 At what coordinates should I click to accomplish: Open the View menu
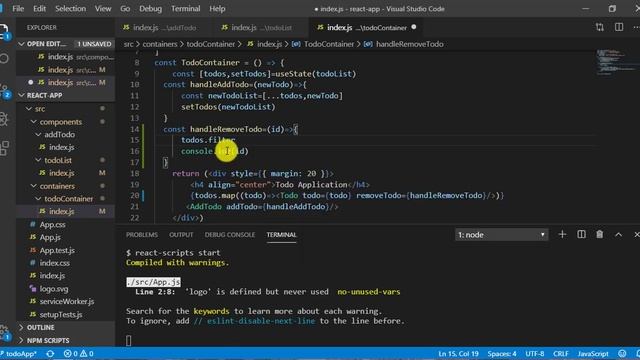tap(103, 9)
